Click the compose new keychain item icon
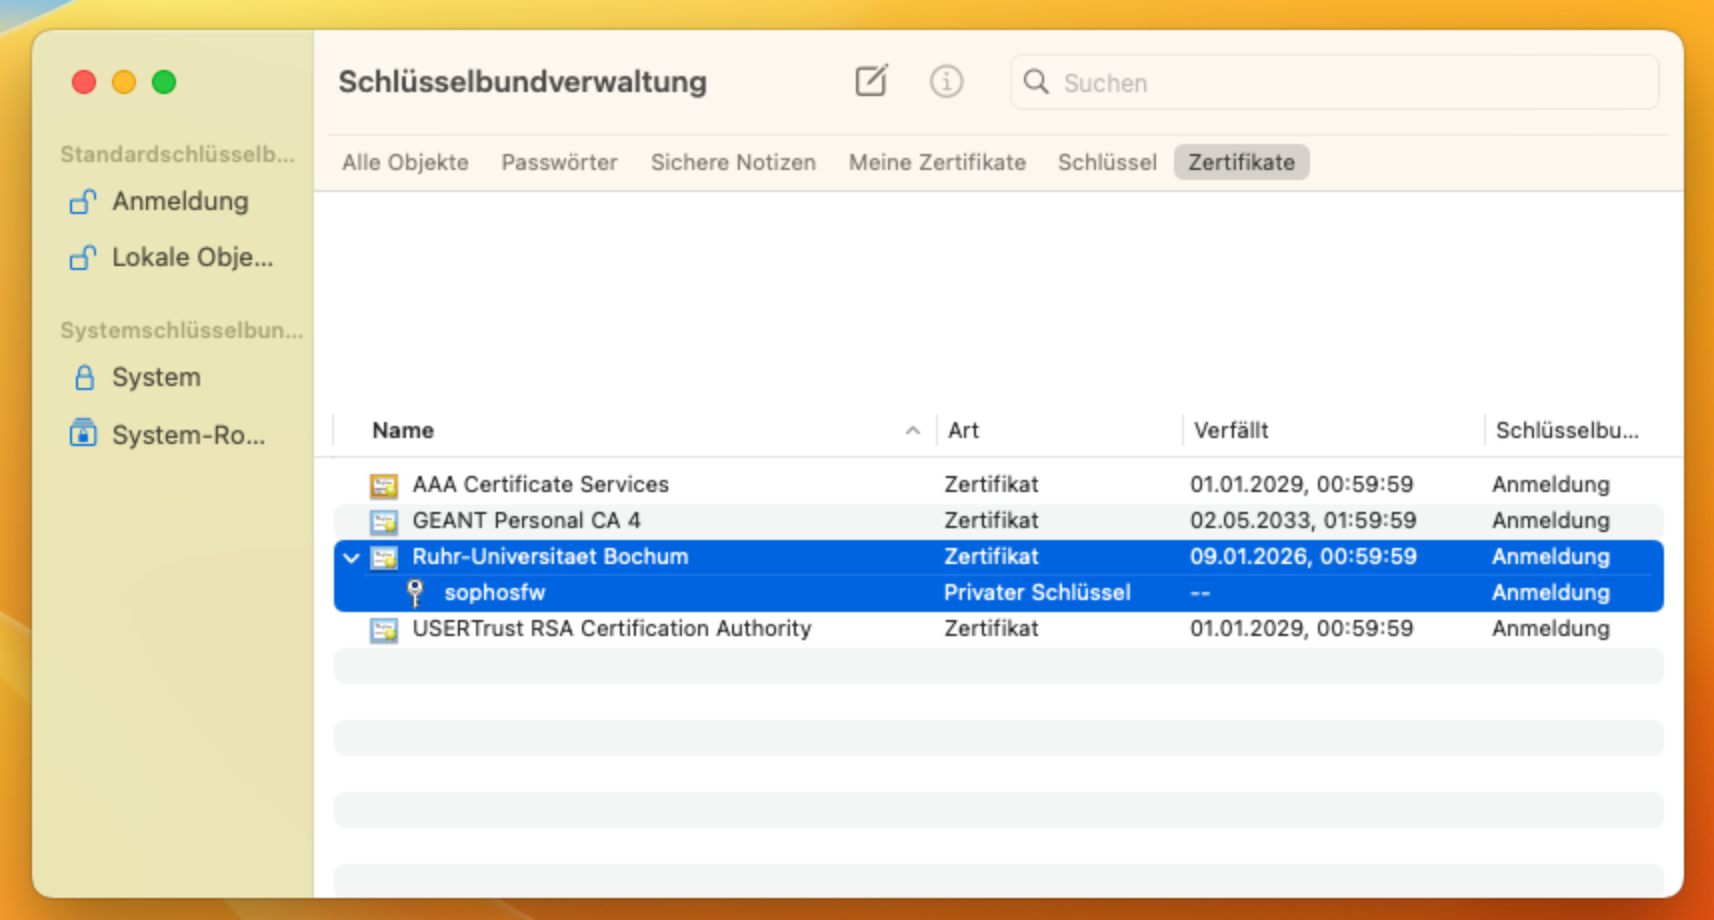This screenshot has height=920, width=1714. point(871,81)
